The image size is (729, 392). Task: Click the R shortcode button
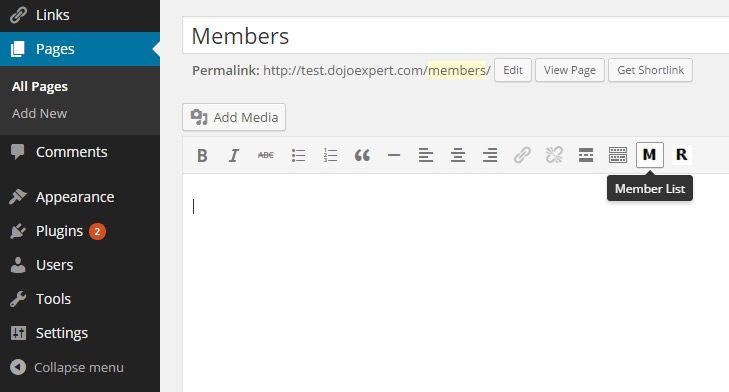point(682,155)
